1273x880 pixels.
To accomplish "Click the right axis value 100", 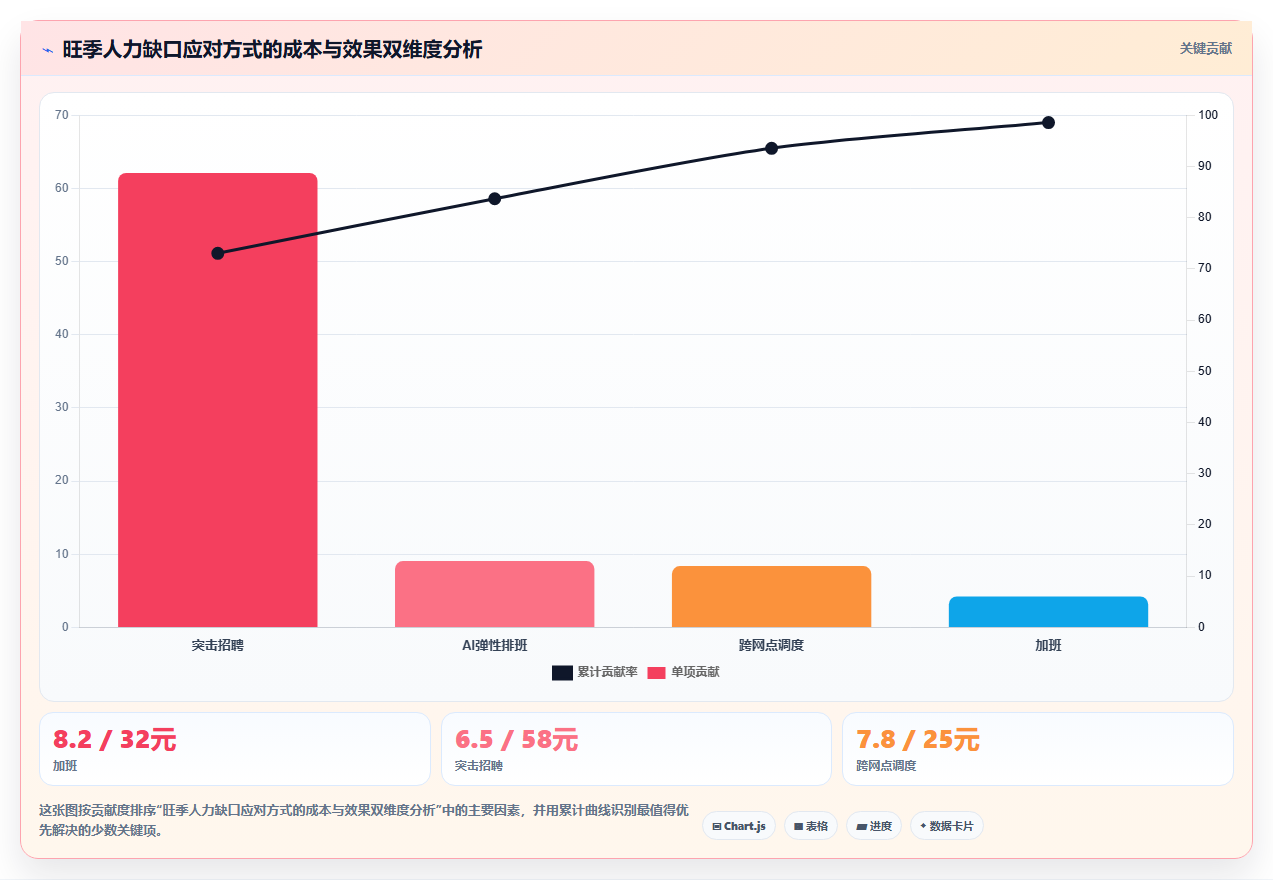I will click(x=1208, y=115).
